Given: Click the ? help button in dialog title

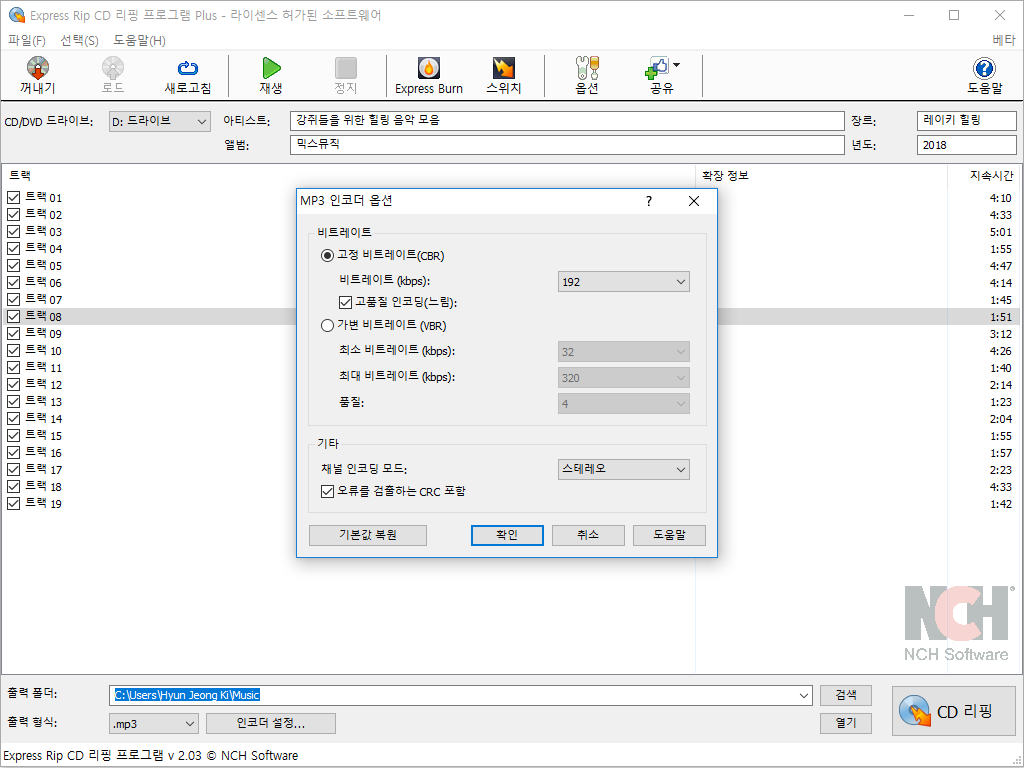Looking at the screenshot, I should pyautogui.click(x=648, y=201).
